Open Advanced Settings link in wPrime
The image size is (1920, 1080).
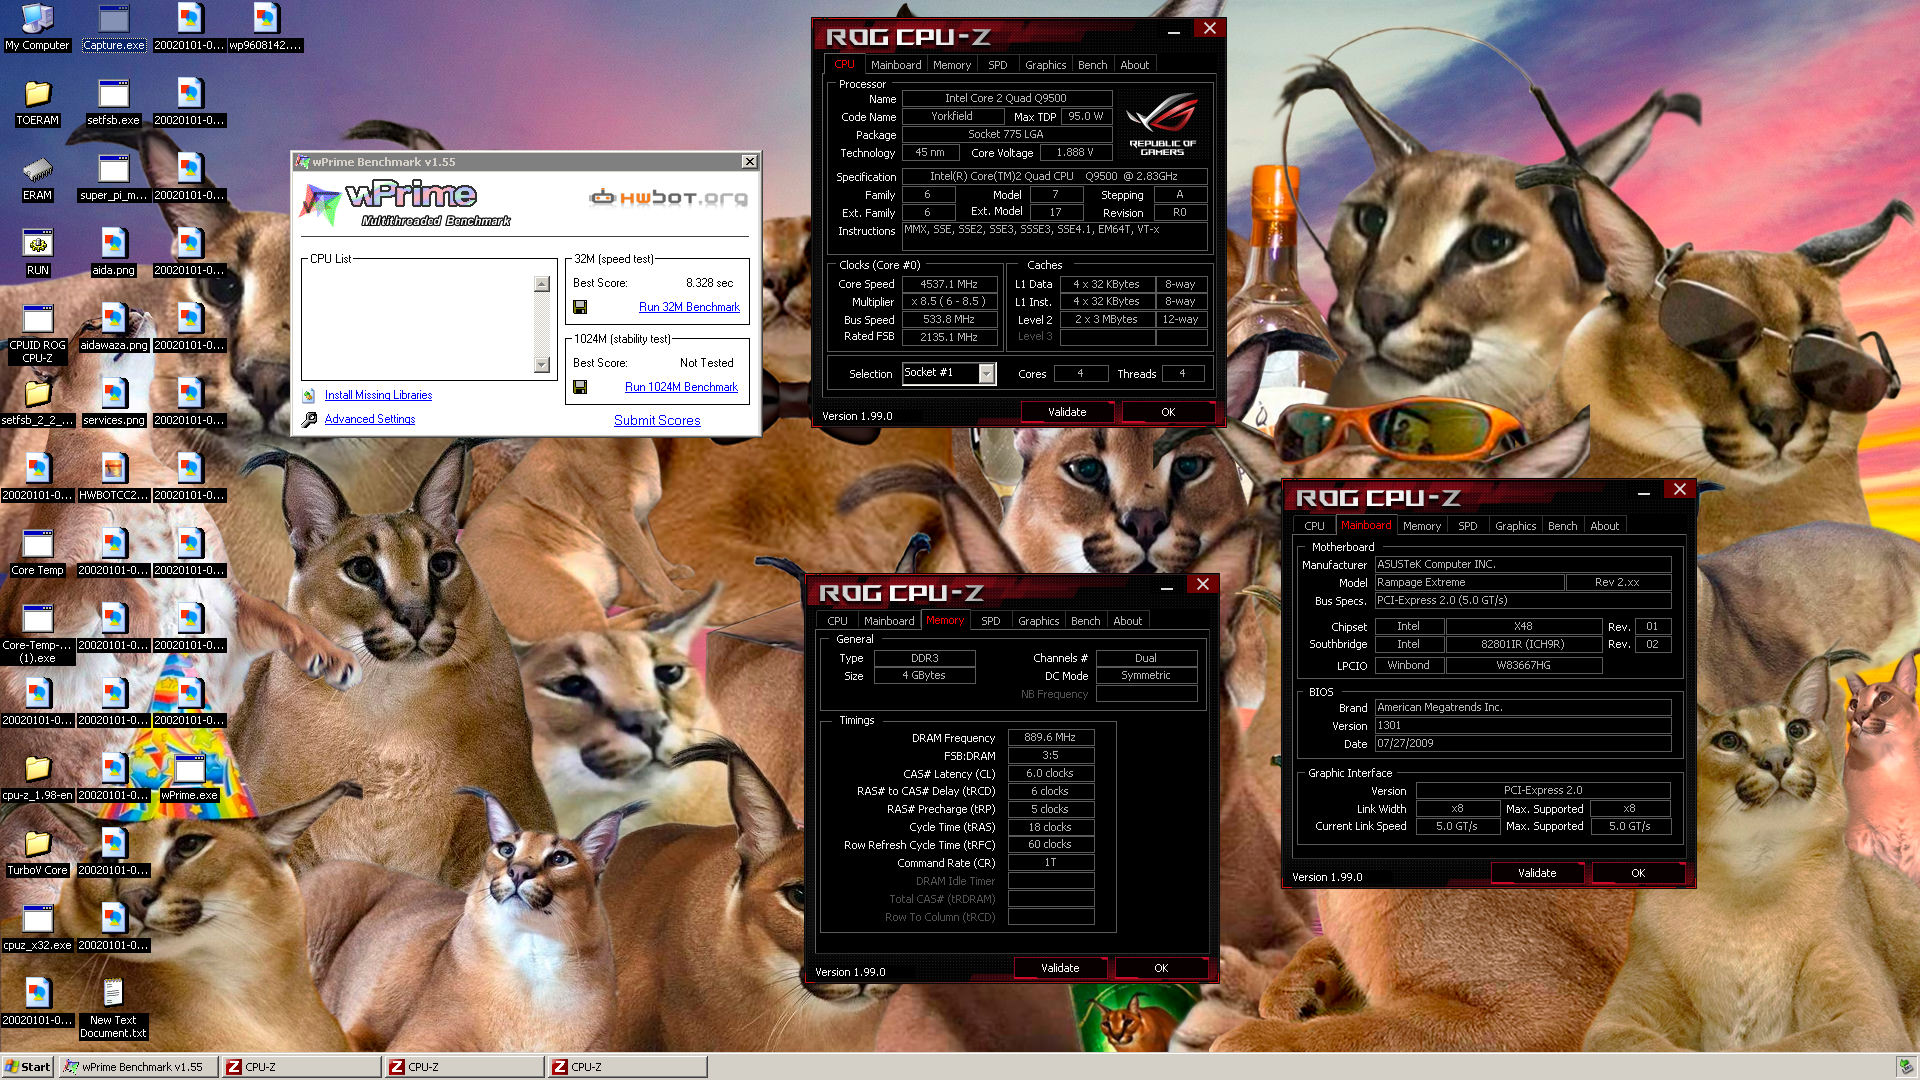[369, 419]
